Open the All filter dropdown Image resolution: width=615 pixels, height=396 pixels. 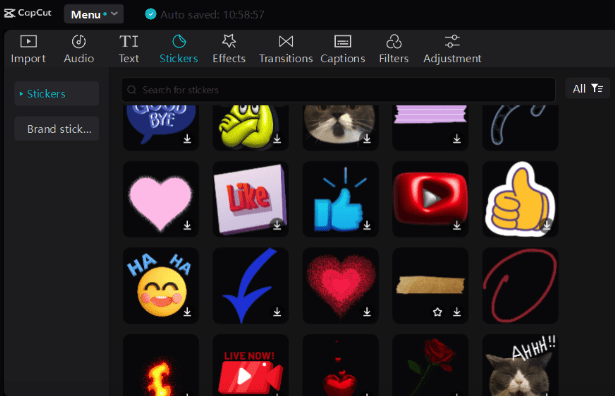pos(588,89)
